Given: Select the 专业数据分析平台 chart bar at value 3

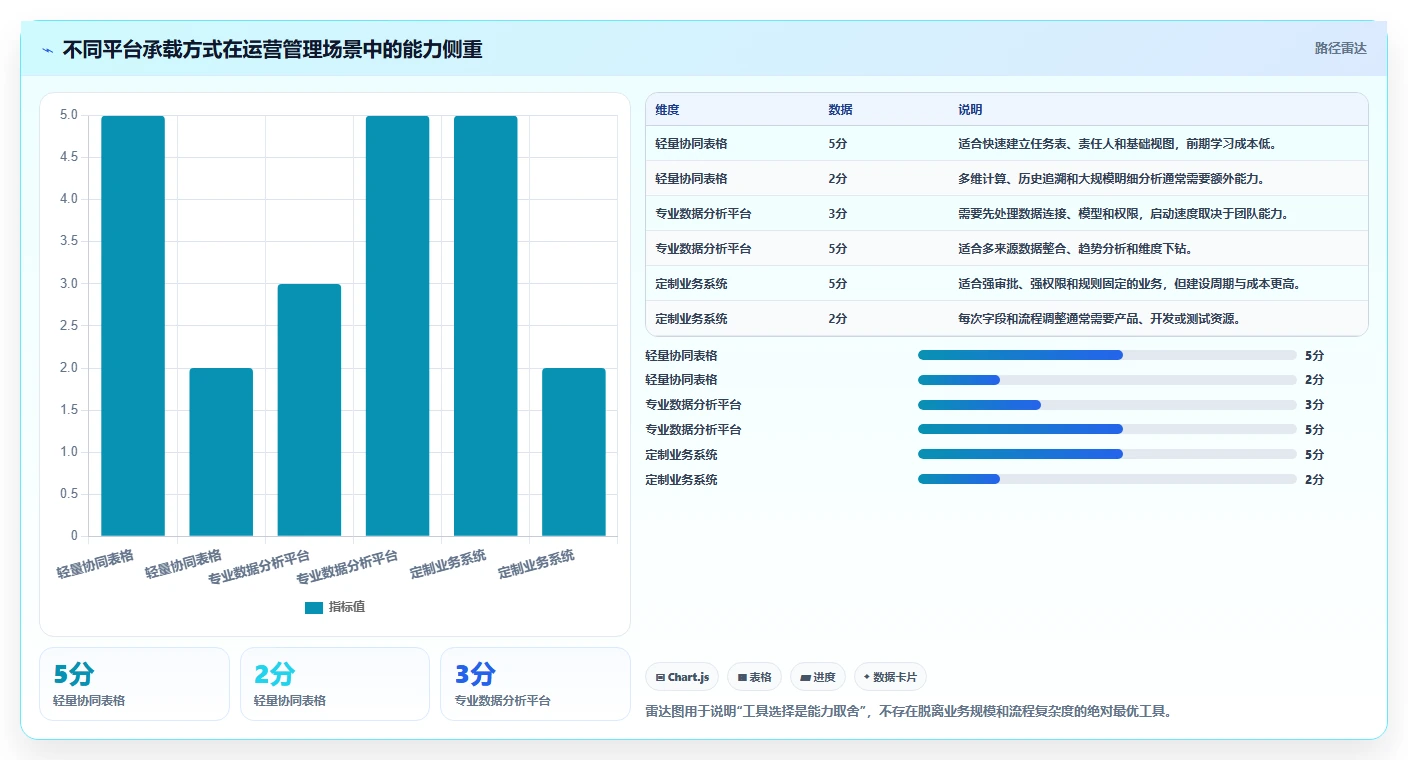Looking at the screenshot, I should tap(309, 410).
